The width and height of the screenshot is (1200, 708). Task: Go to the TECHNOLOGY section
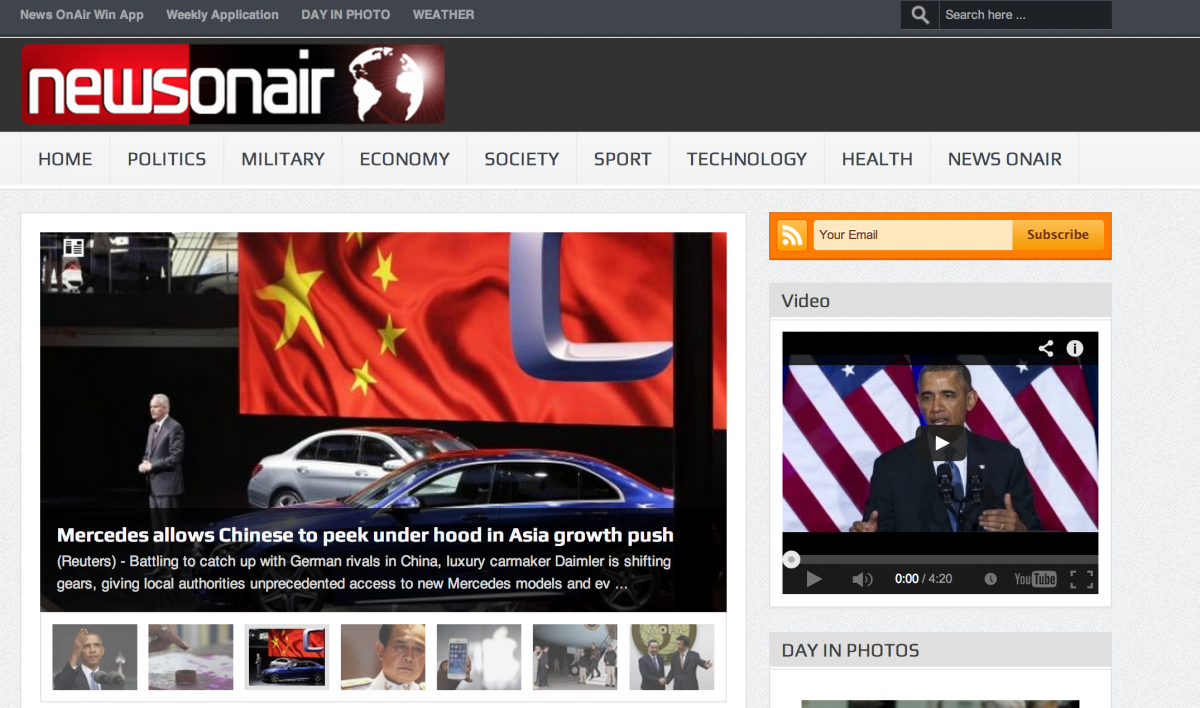(x=746, y=159)
